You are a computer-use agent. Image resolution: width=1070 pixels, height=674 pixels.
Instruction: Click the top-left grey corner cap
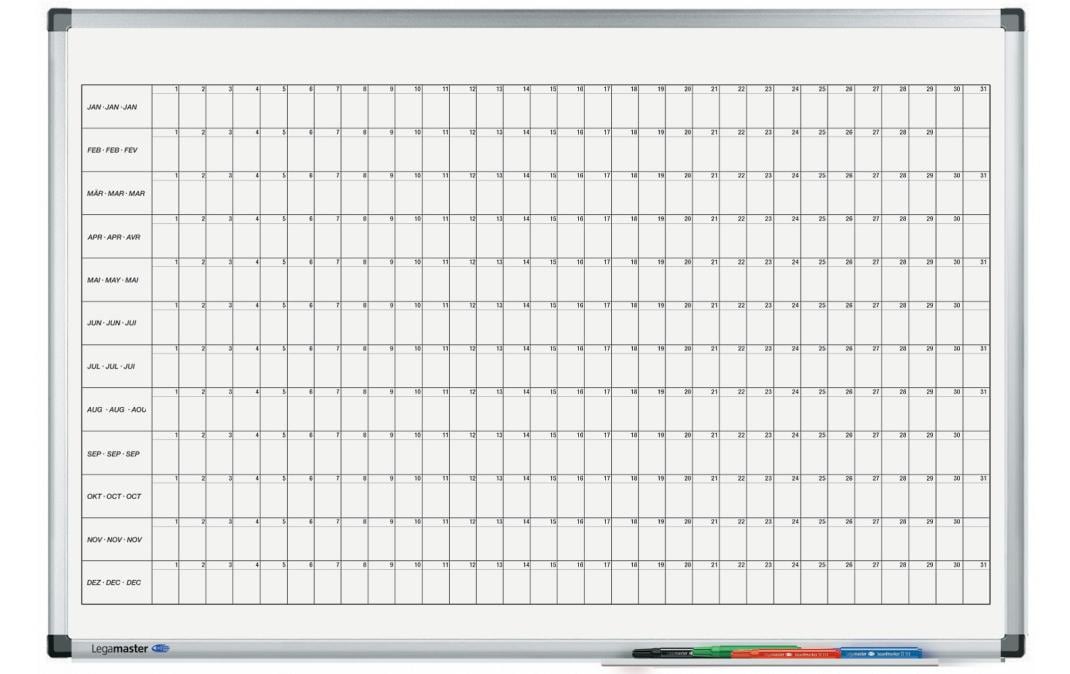point(59,19)
